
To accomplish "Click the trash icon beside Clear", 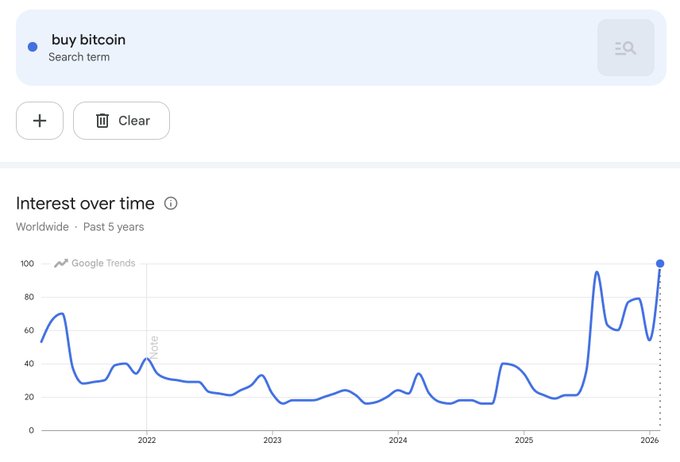I will coord(102,121).
